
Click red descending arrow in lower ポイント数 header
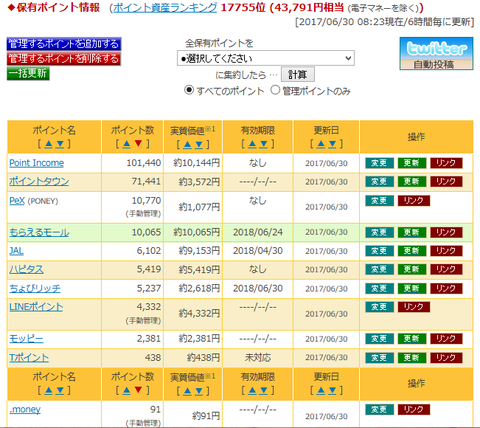click(138, 390)
